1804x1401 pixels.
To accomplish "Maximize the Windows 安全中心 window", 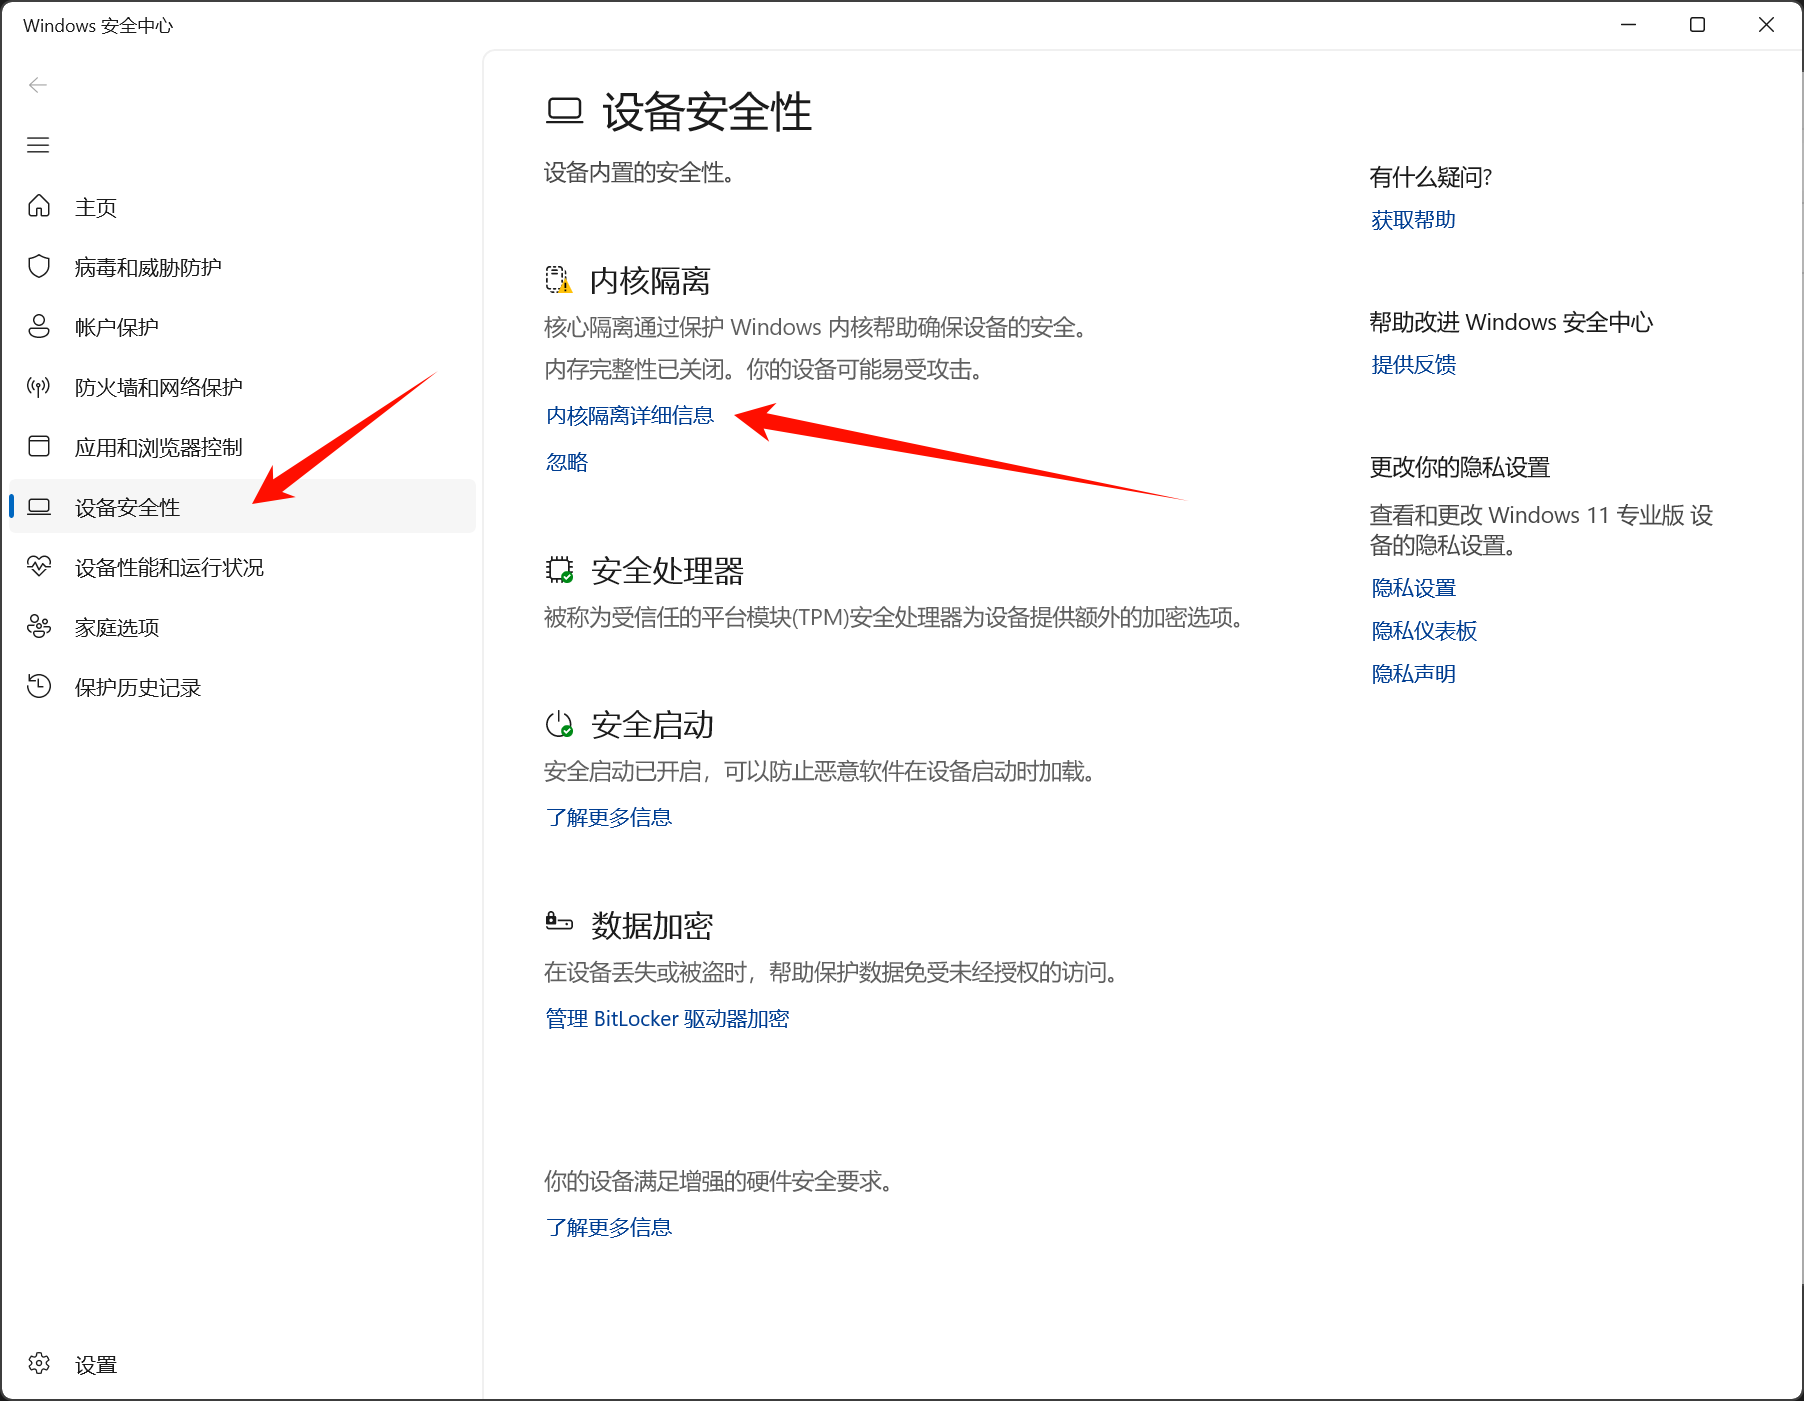I will point(1697,25).
